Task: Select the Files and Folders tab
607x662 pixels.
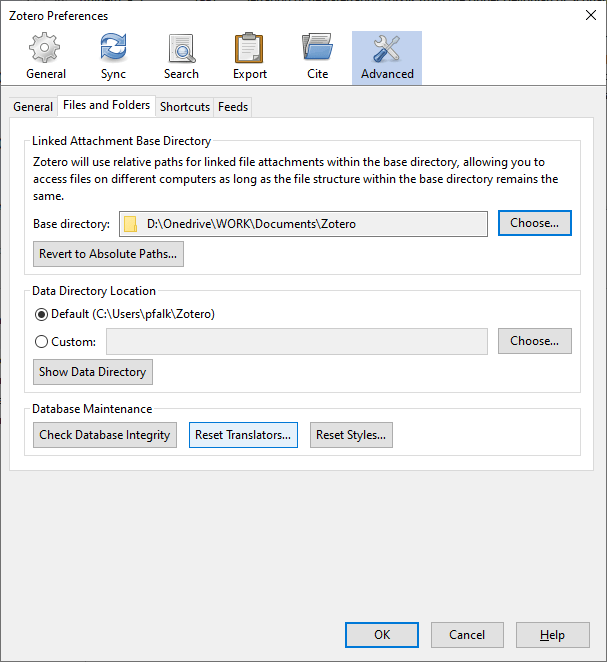Action: point(106,105)
